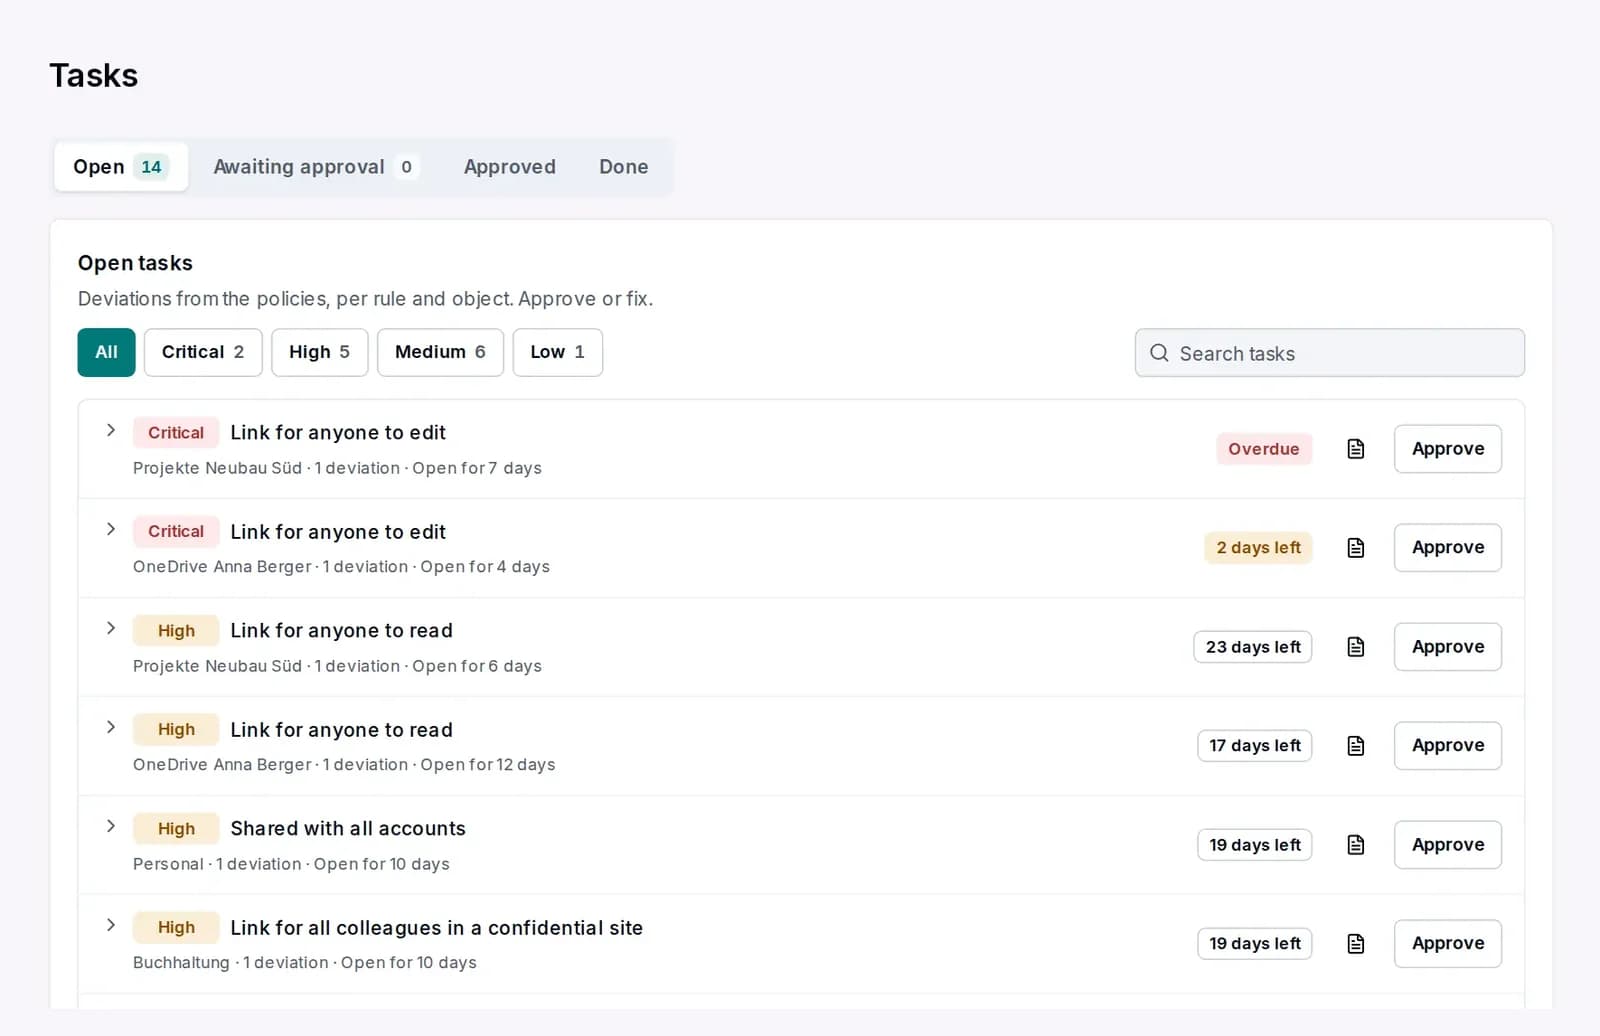Screen dimensions: 1600x1036
Task: Open document icon for the Buchhaltung task
Action: coord(1355,944)
